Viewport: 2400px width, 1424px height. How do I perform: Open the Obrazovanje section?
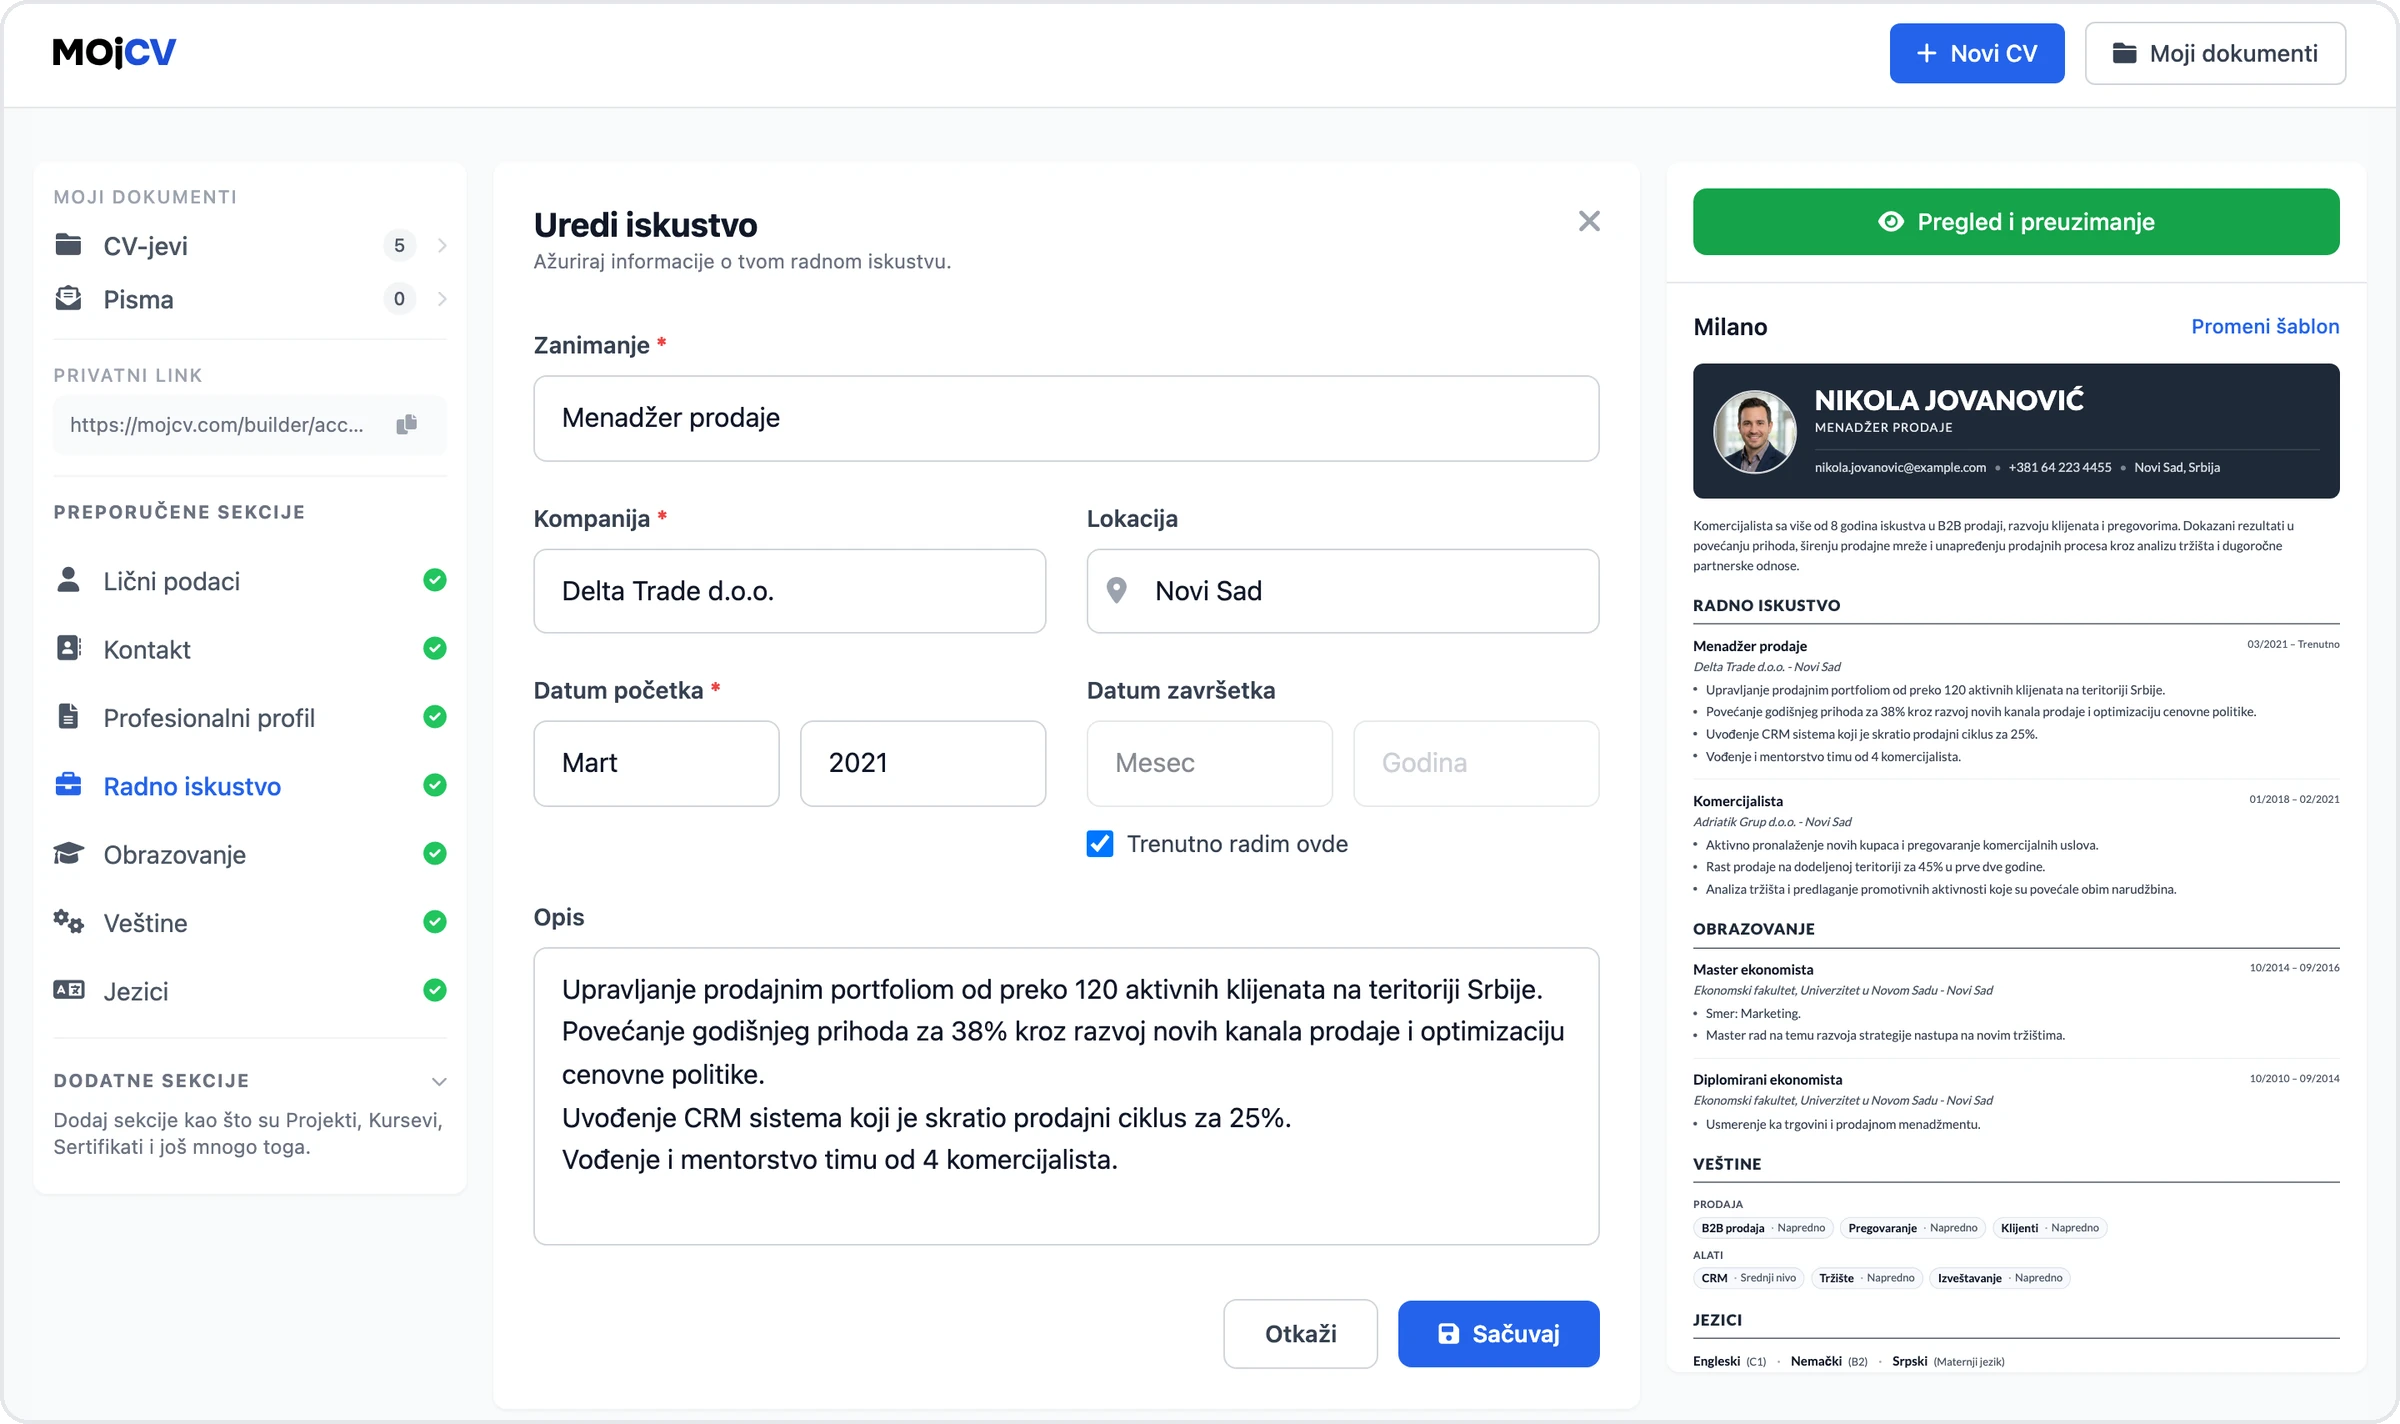tap(250, 854)
